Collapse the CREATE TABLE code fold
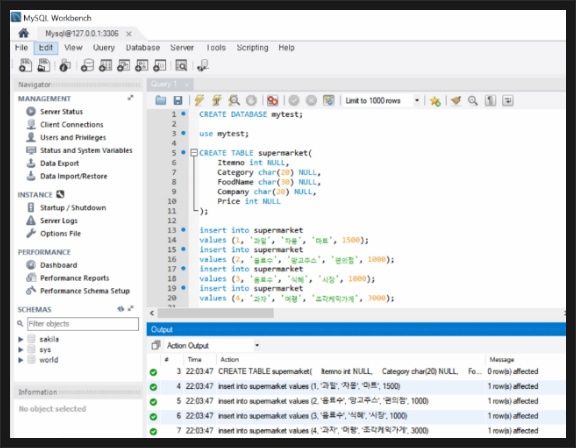 pos(194,153)
